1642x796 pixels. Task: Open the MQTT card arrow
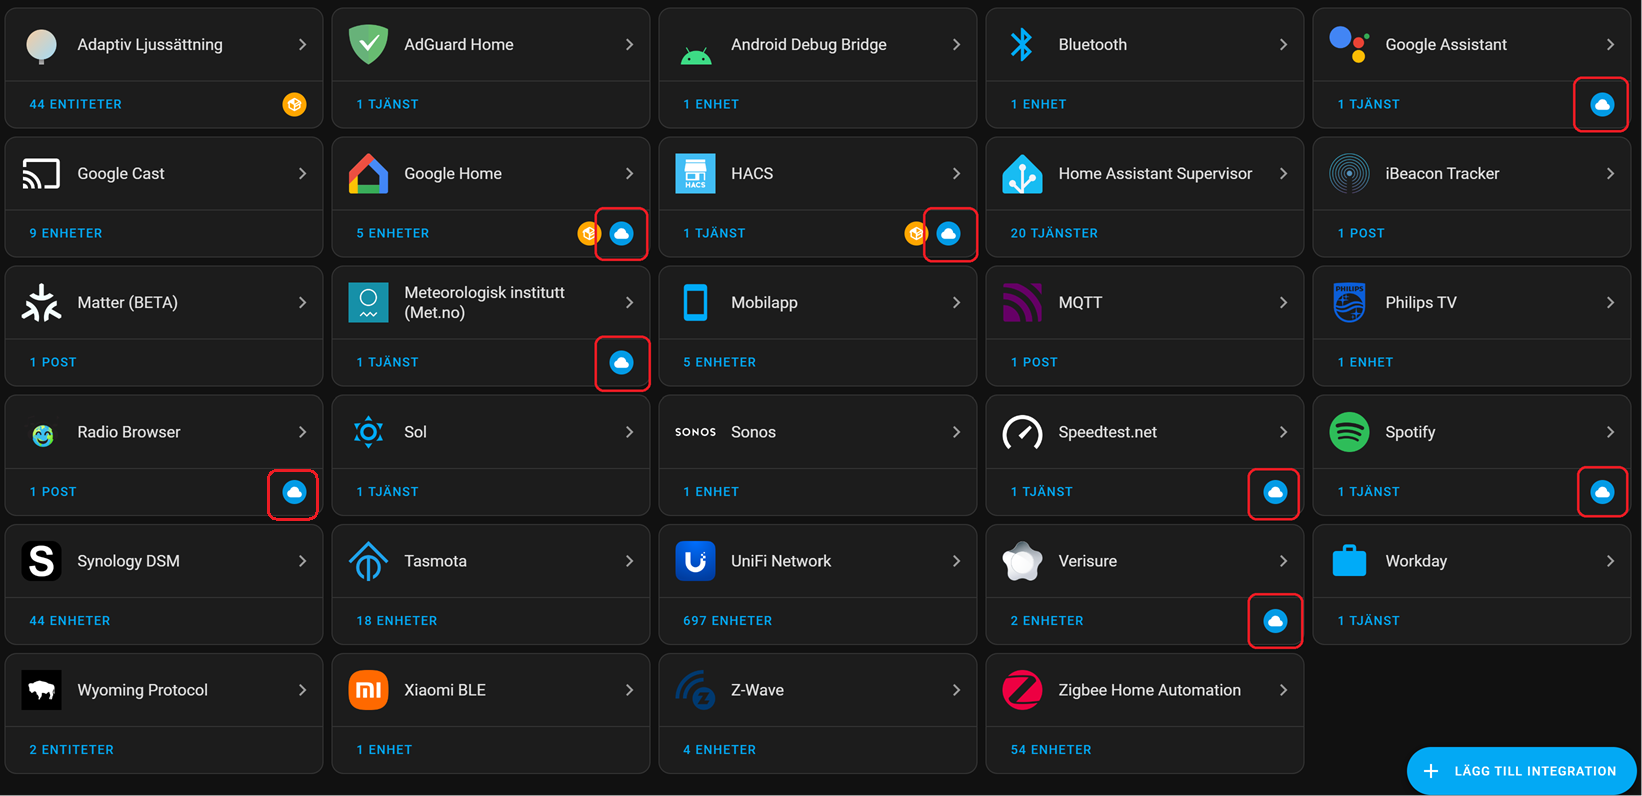click(x=1283, y=303)
